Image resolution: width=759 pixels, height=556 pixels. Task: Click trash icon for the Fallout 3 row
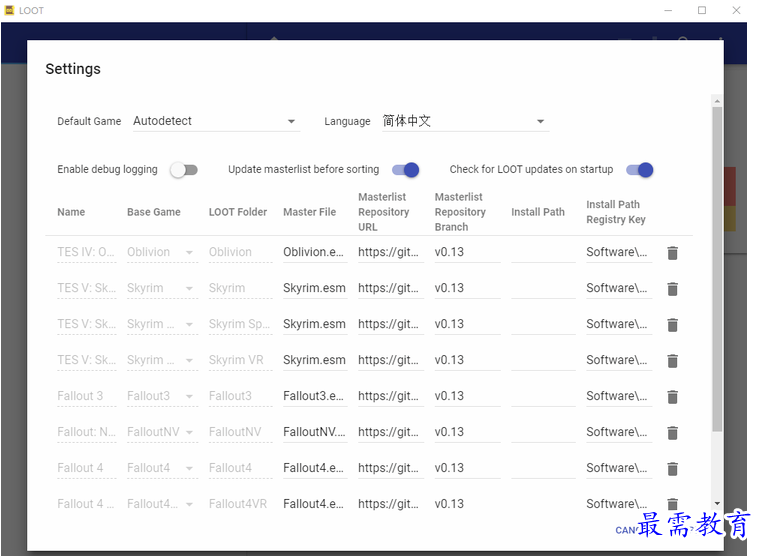[672, 397]
